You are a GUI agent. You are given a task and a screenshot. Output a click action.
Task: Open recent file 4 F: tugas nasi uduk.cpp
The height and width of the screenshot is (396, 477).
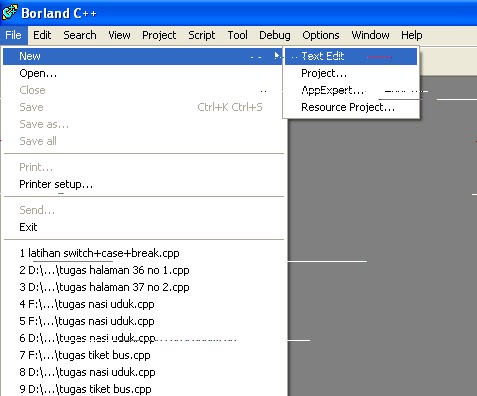pyautogui.click(x=143, y=304)
